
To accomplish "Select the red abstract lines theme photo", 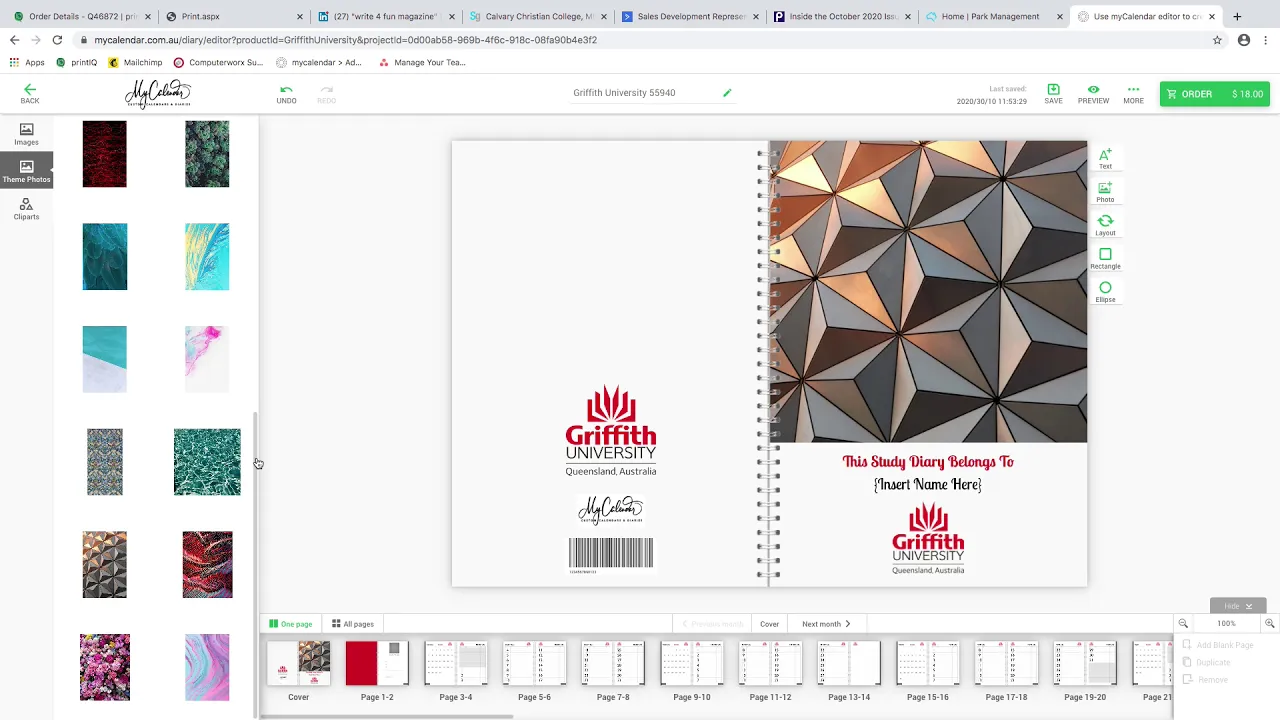I will (105, 154).
